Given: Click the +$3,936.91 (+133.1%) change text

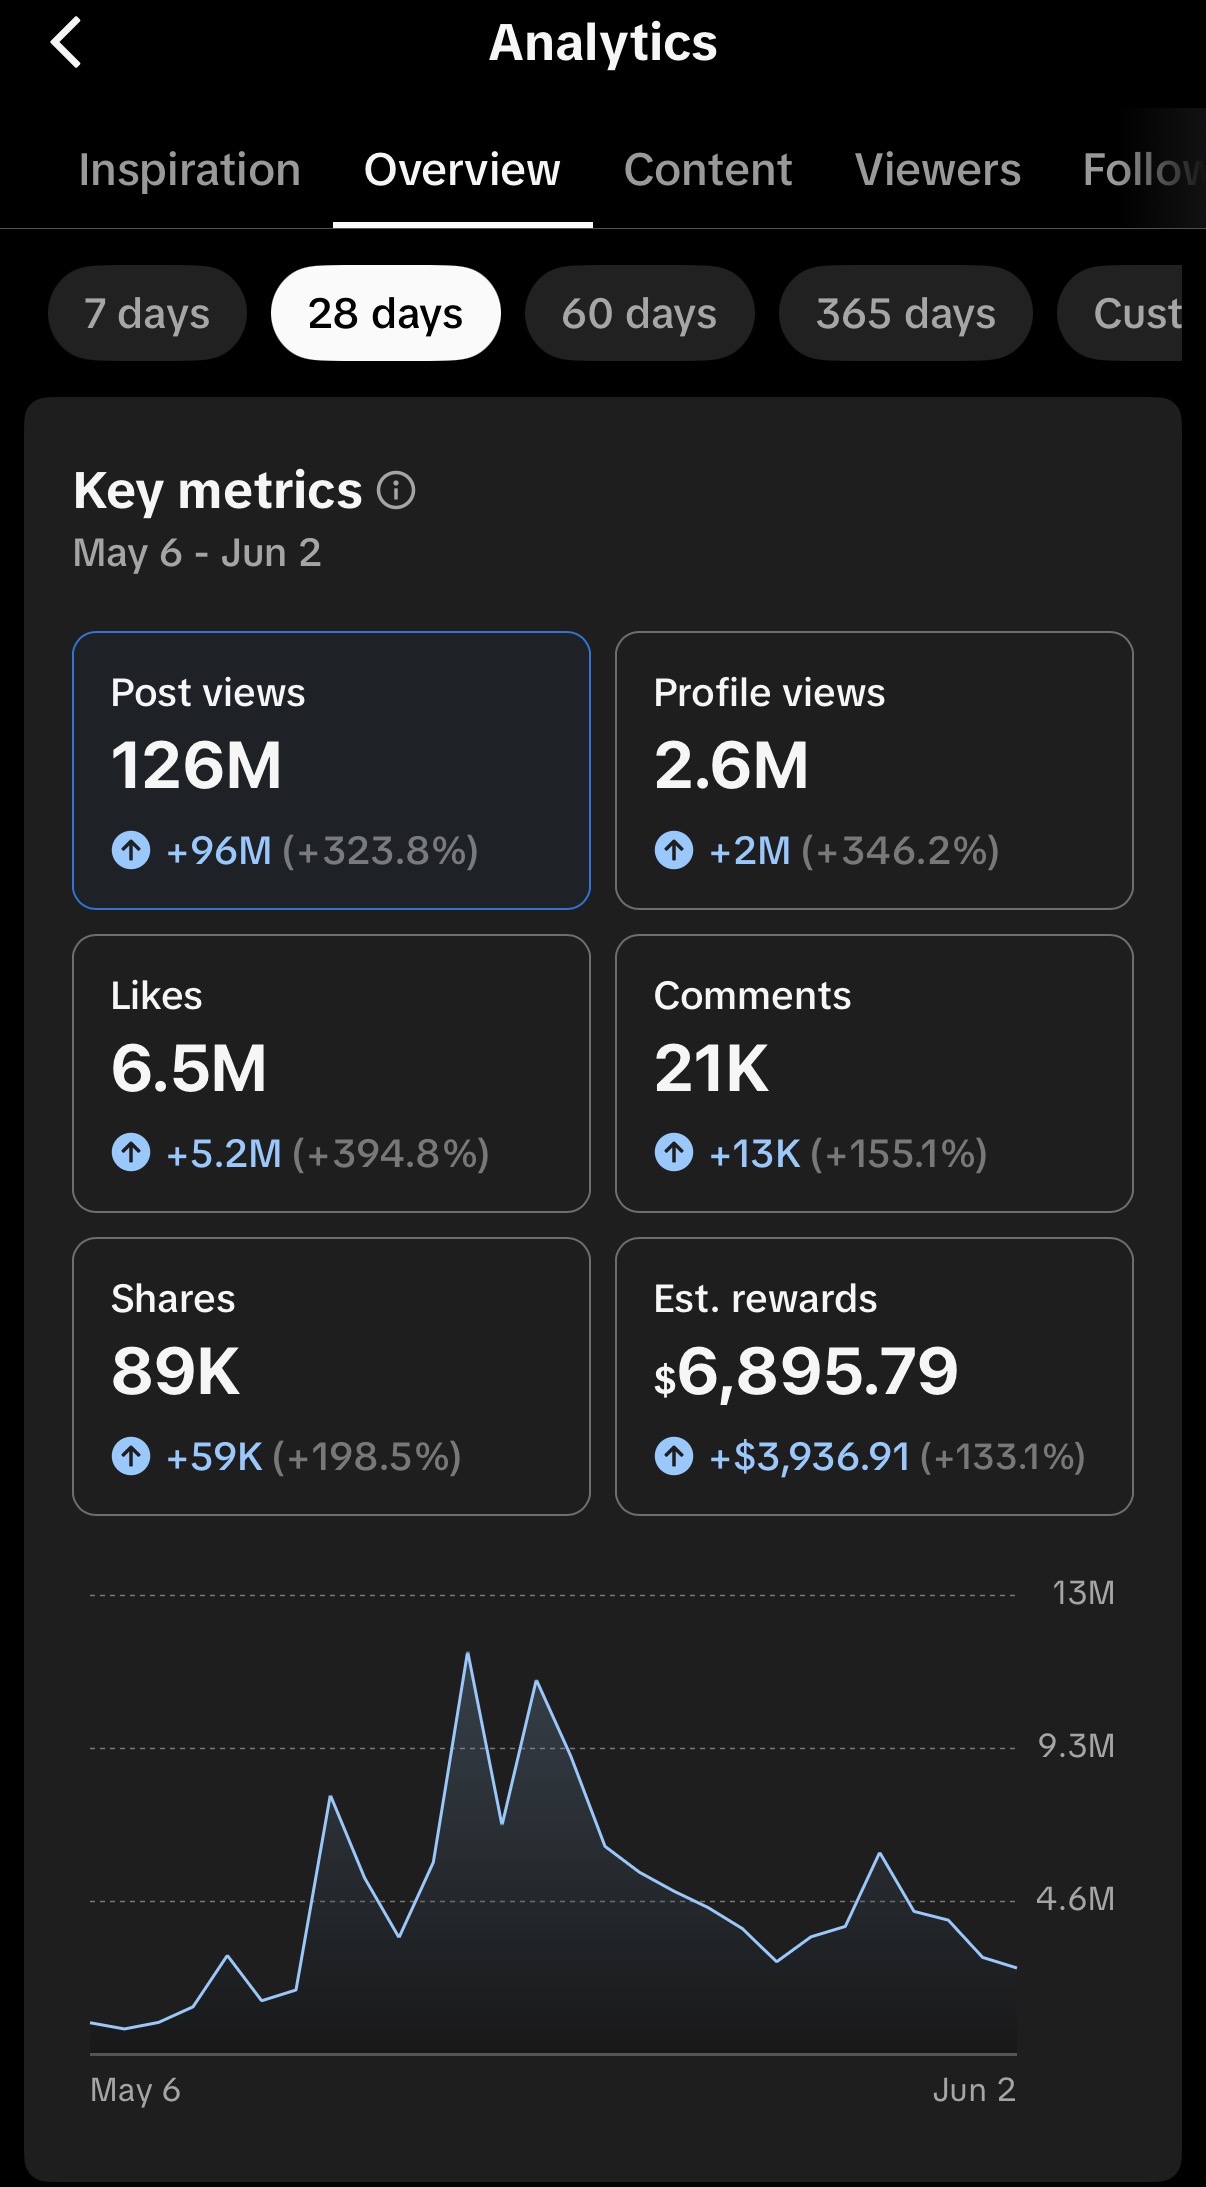Looking at the screenshot, I should click(897, 1457).
